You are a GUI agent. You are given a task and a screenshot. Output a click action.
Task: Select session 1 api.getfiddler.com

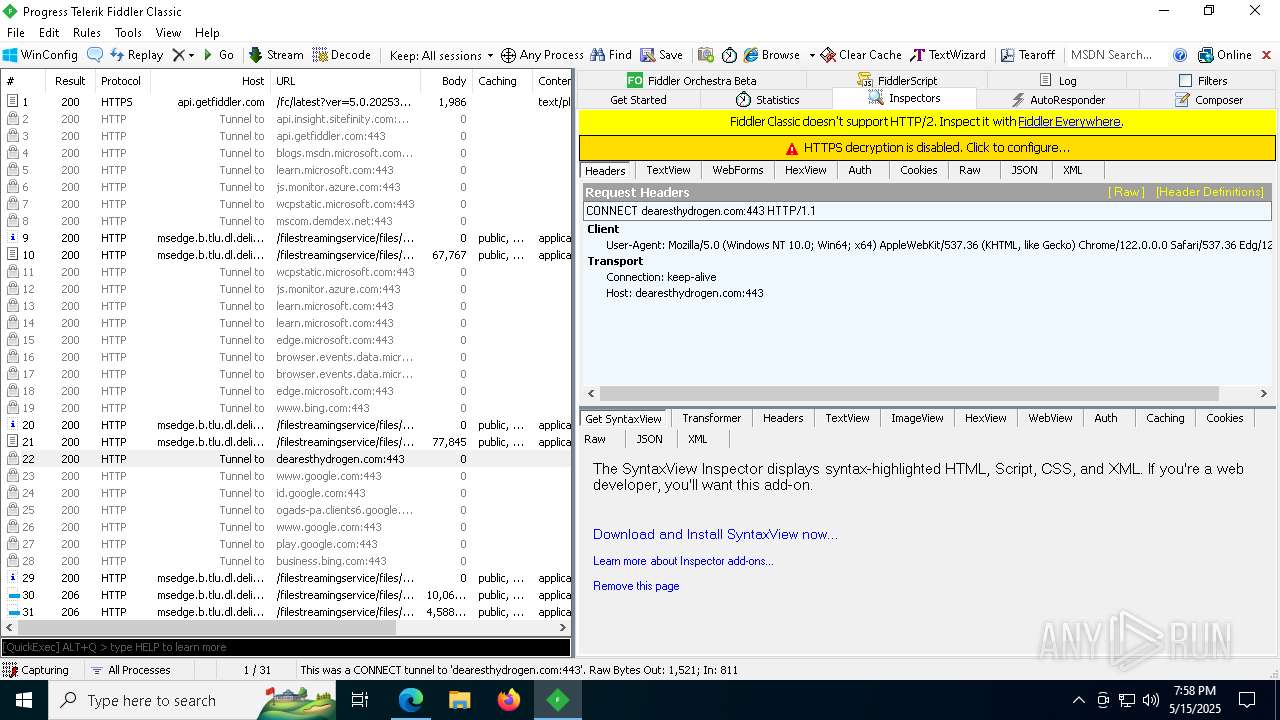pyautogui.click(x=286, y=102)
